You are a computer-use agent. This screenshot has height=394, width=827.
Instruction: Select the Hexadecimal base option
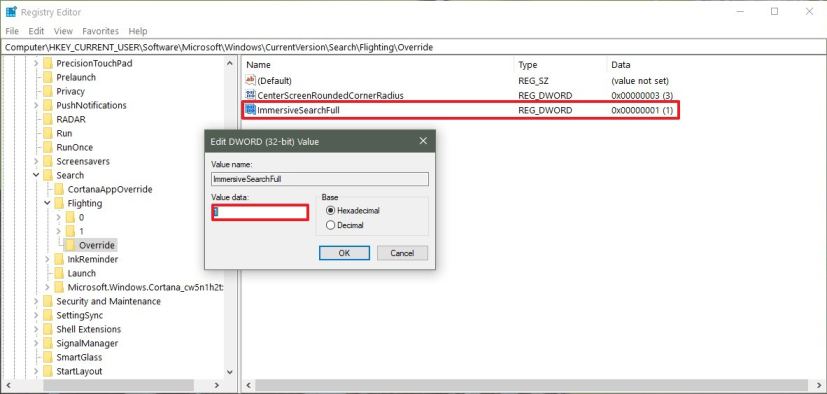pos(331,210)
